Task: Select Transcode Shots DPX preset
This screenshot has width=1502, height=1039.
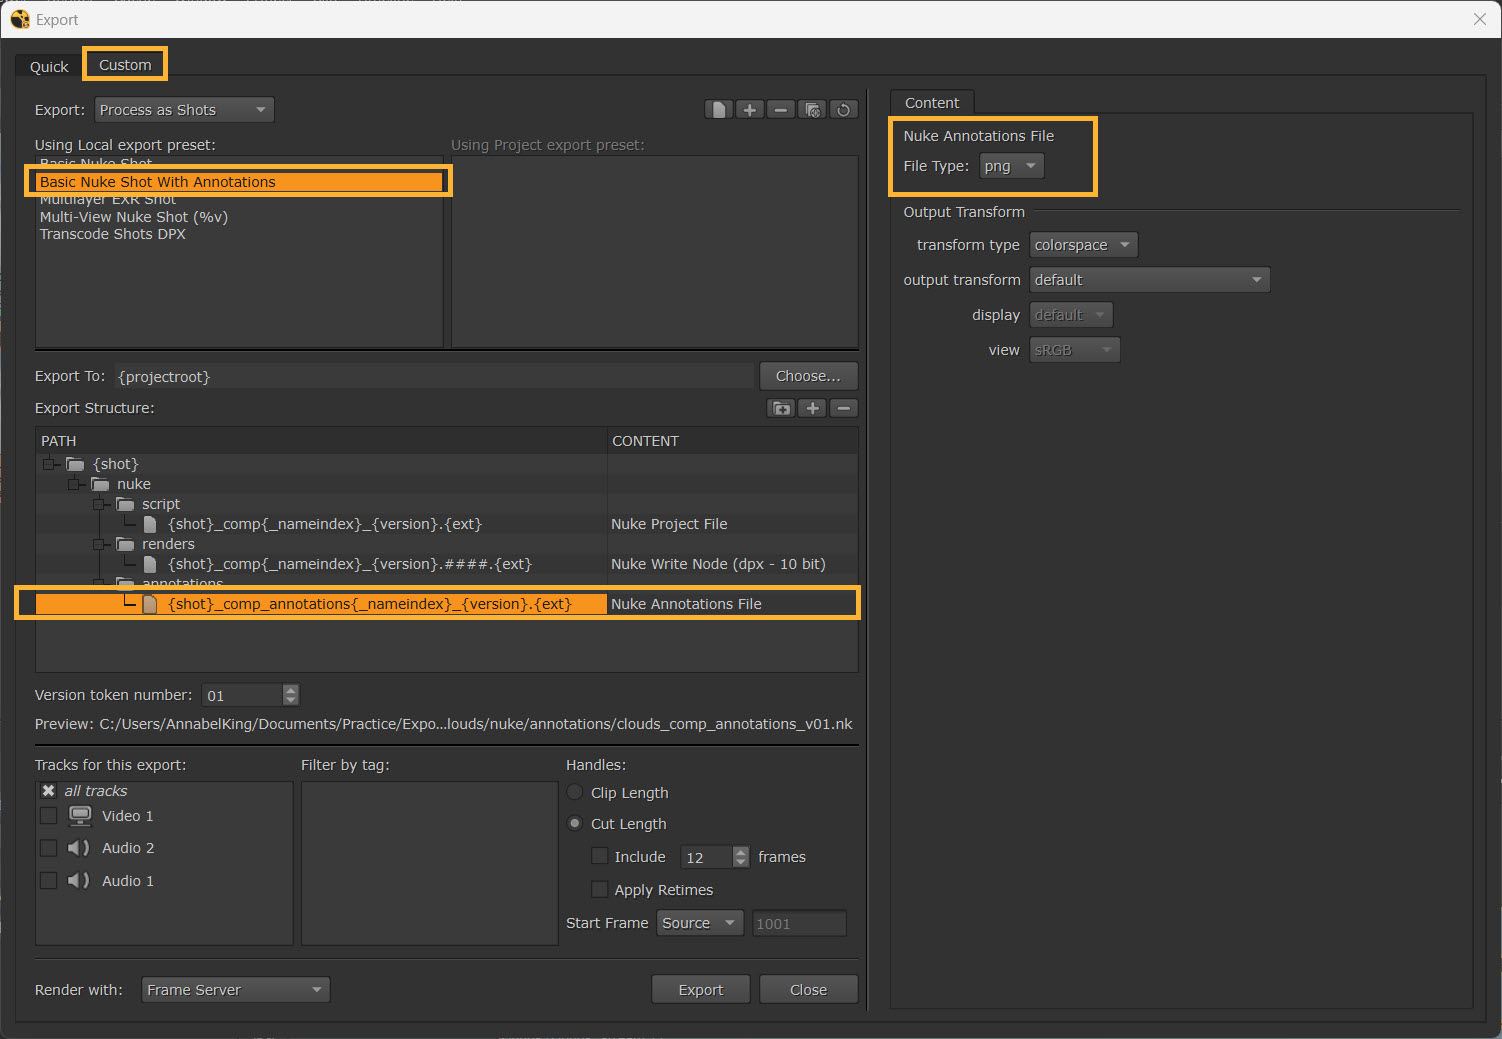Action: click(x=113, y=234)
